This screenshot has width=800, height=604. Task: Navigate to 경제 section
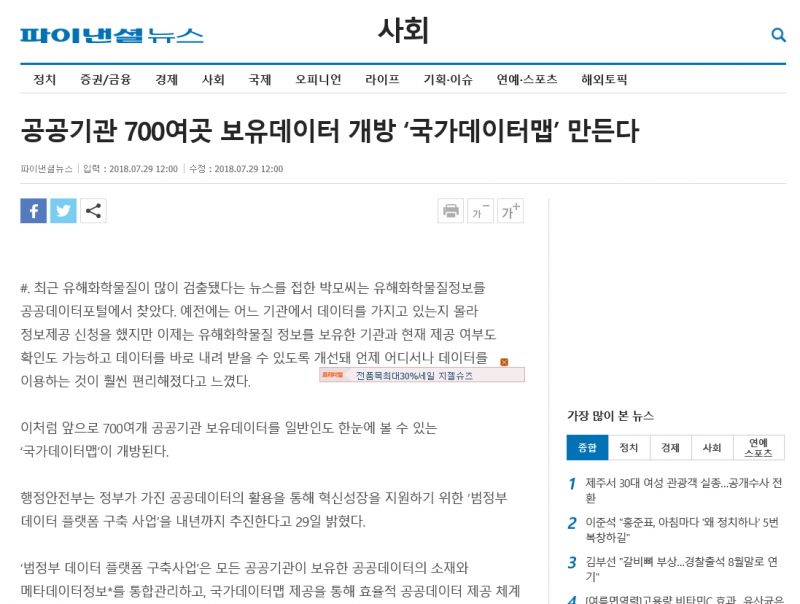pos(166,80)
